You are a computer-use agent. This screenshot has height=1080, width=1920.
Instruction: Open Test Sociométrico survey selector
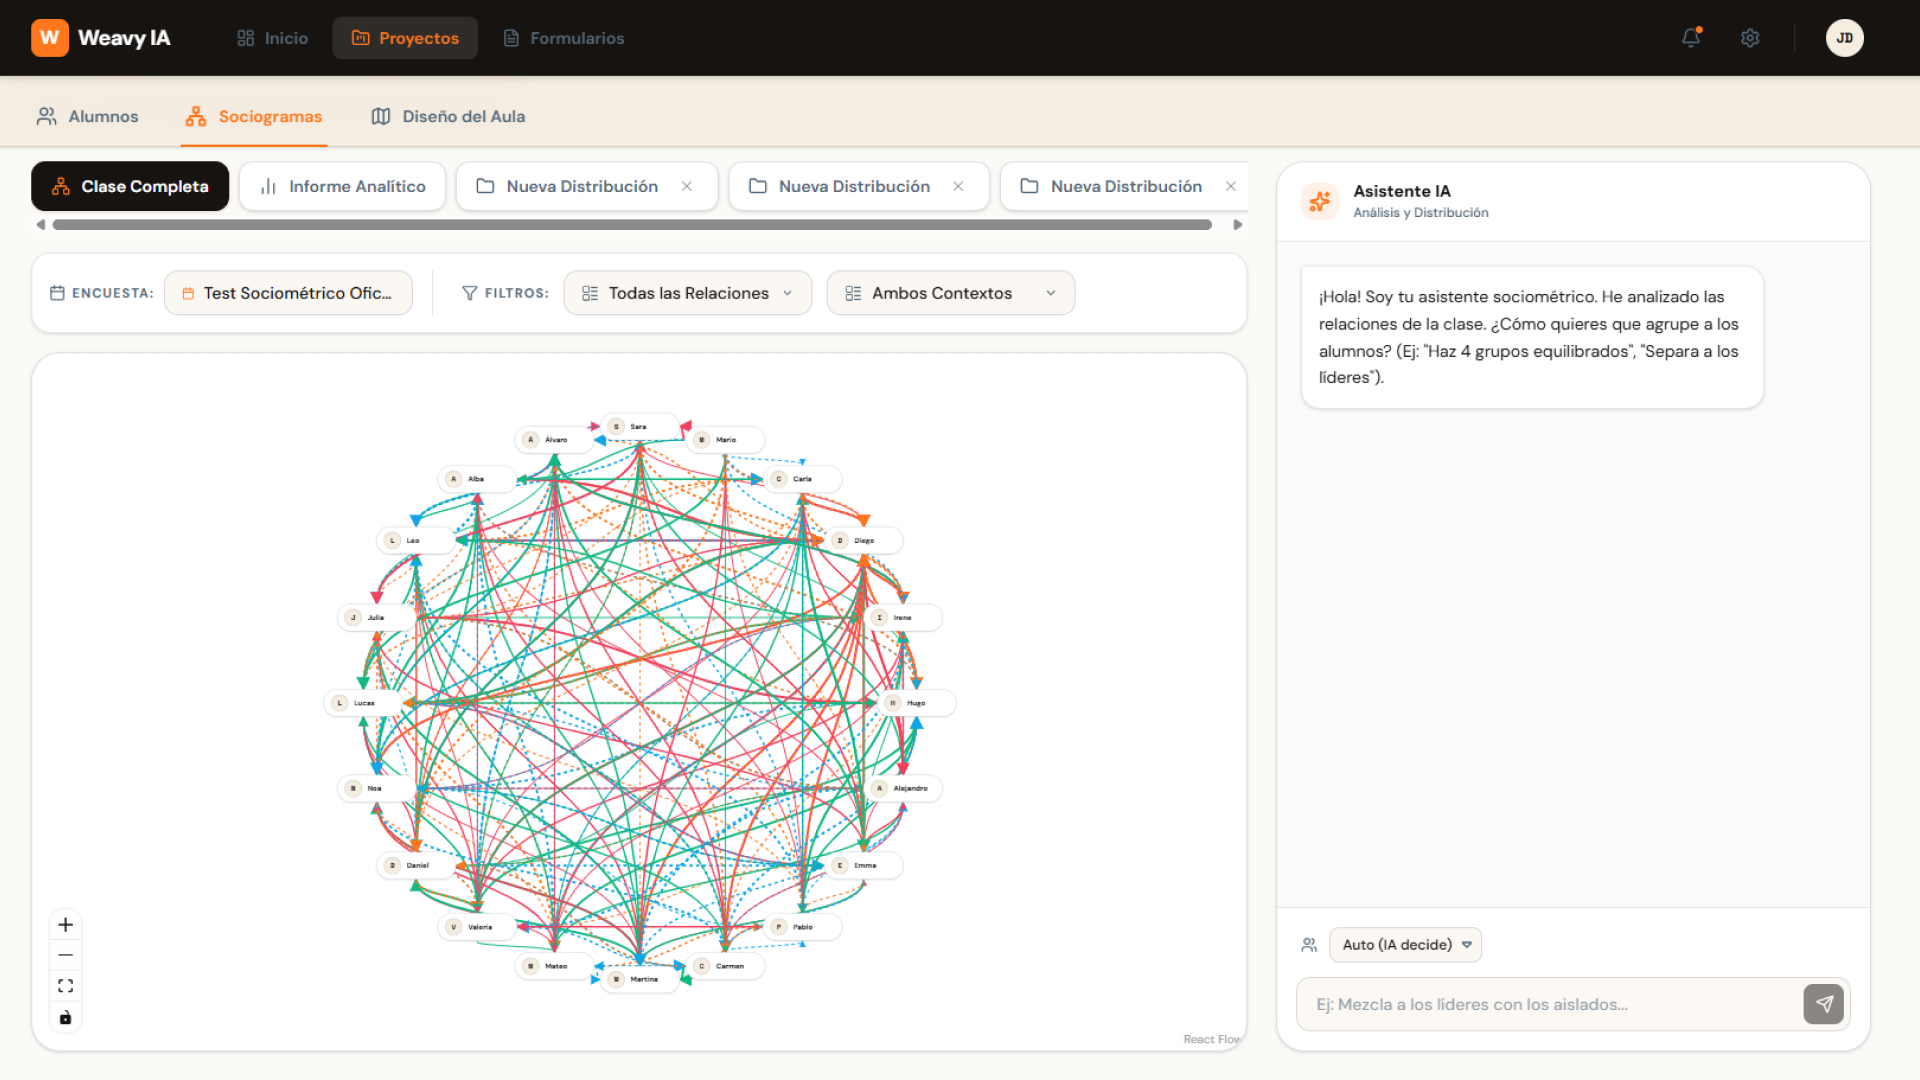[x=288, y=293]
